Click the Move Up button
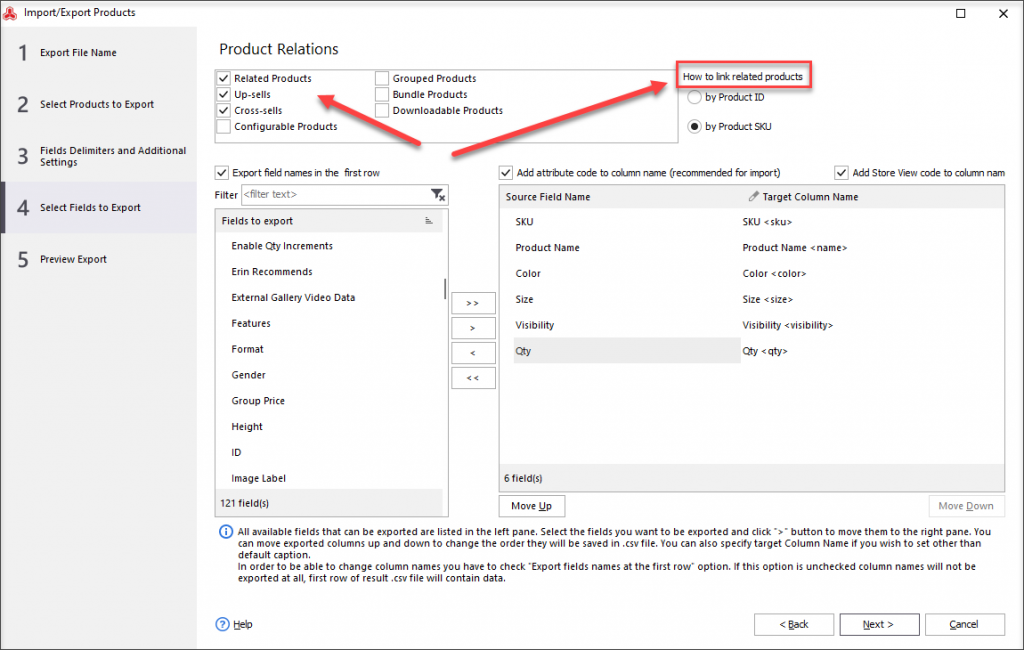Screen dimensions: 1024x650 click(x=532, y=506)
